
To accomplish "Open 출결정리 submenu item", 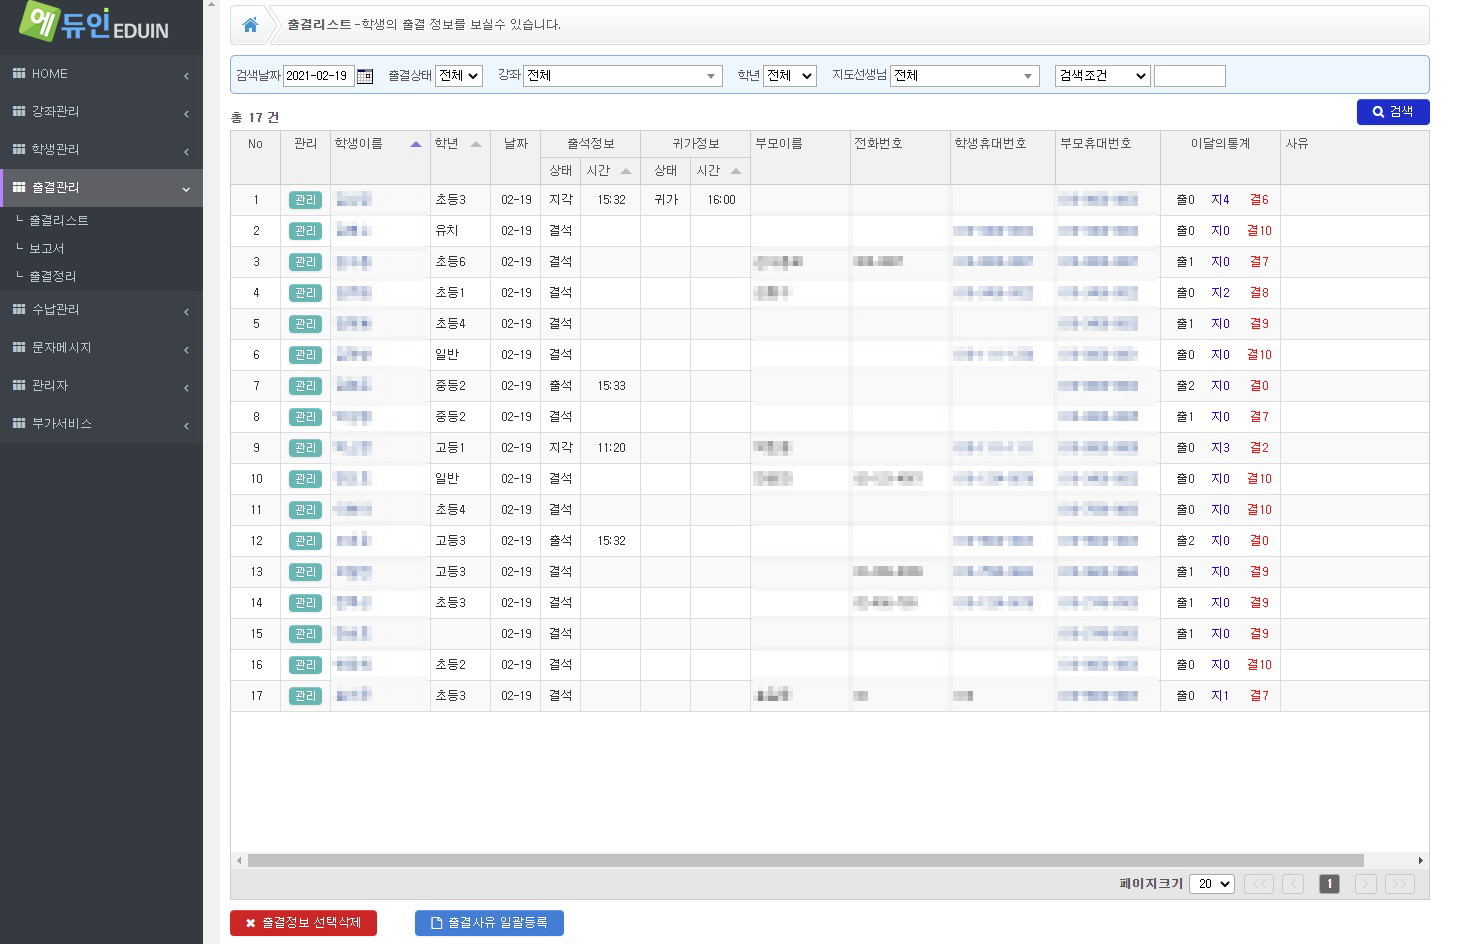I will tap(53, 276).
